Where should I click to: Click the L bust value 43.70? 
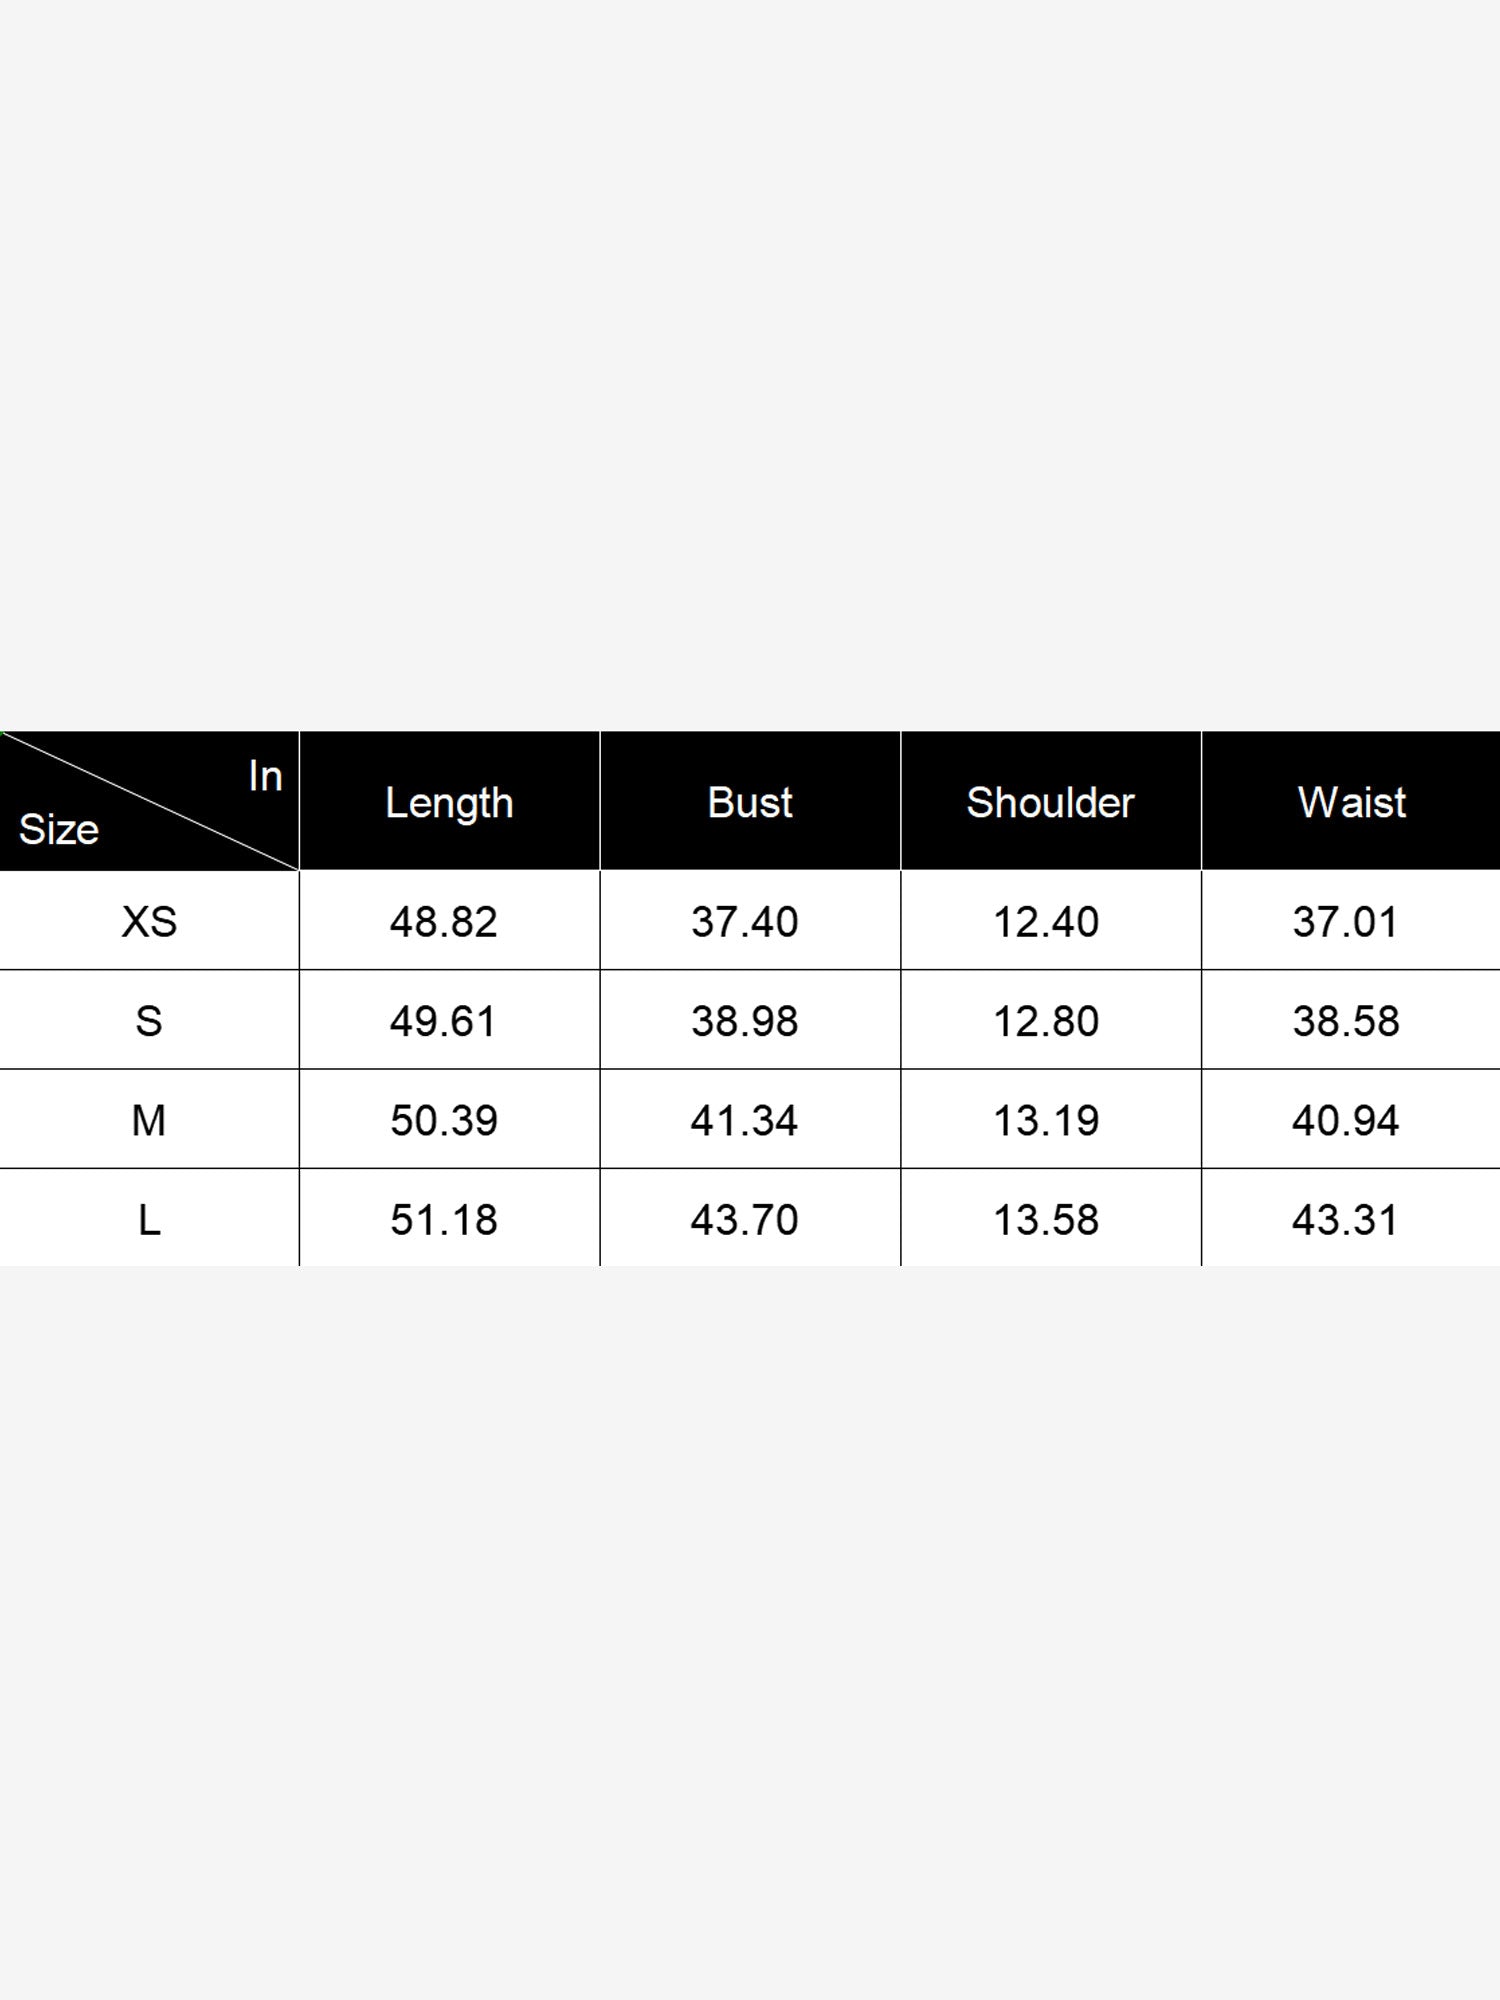745,1220
